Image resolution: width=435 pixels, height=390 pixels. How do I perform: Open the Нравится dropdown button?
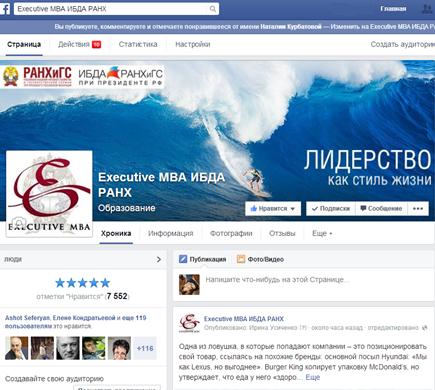[273, 209]
